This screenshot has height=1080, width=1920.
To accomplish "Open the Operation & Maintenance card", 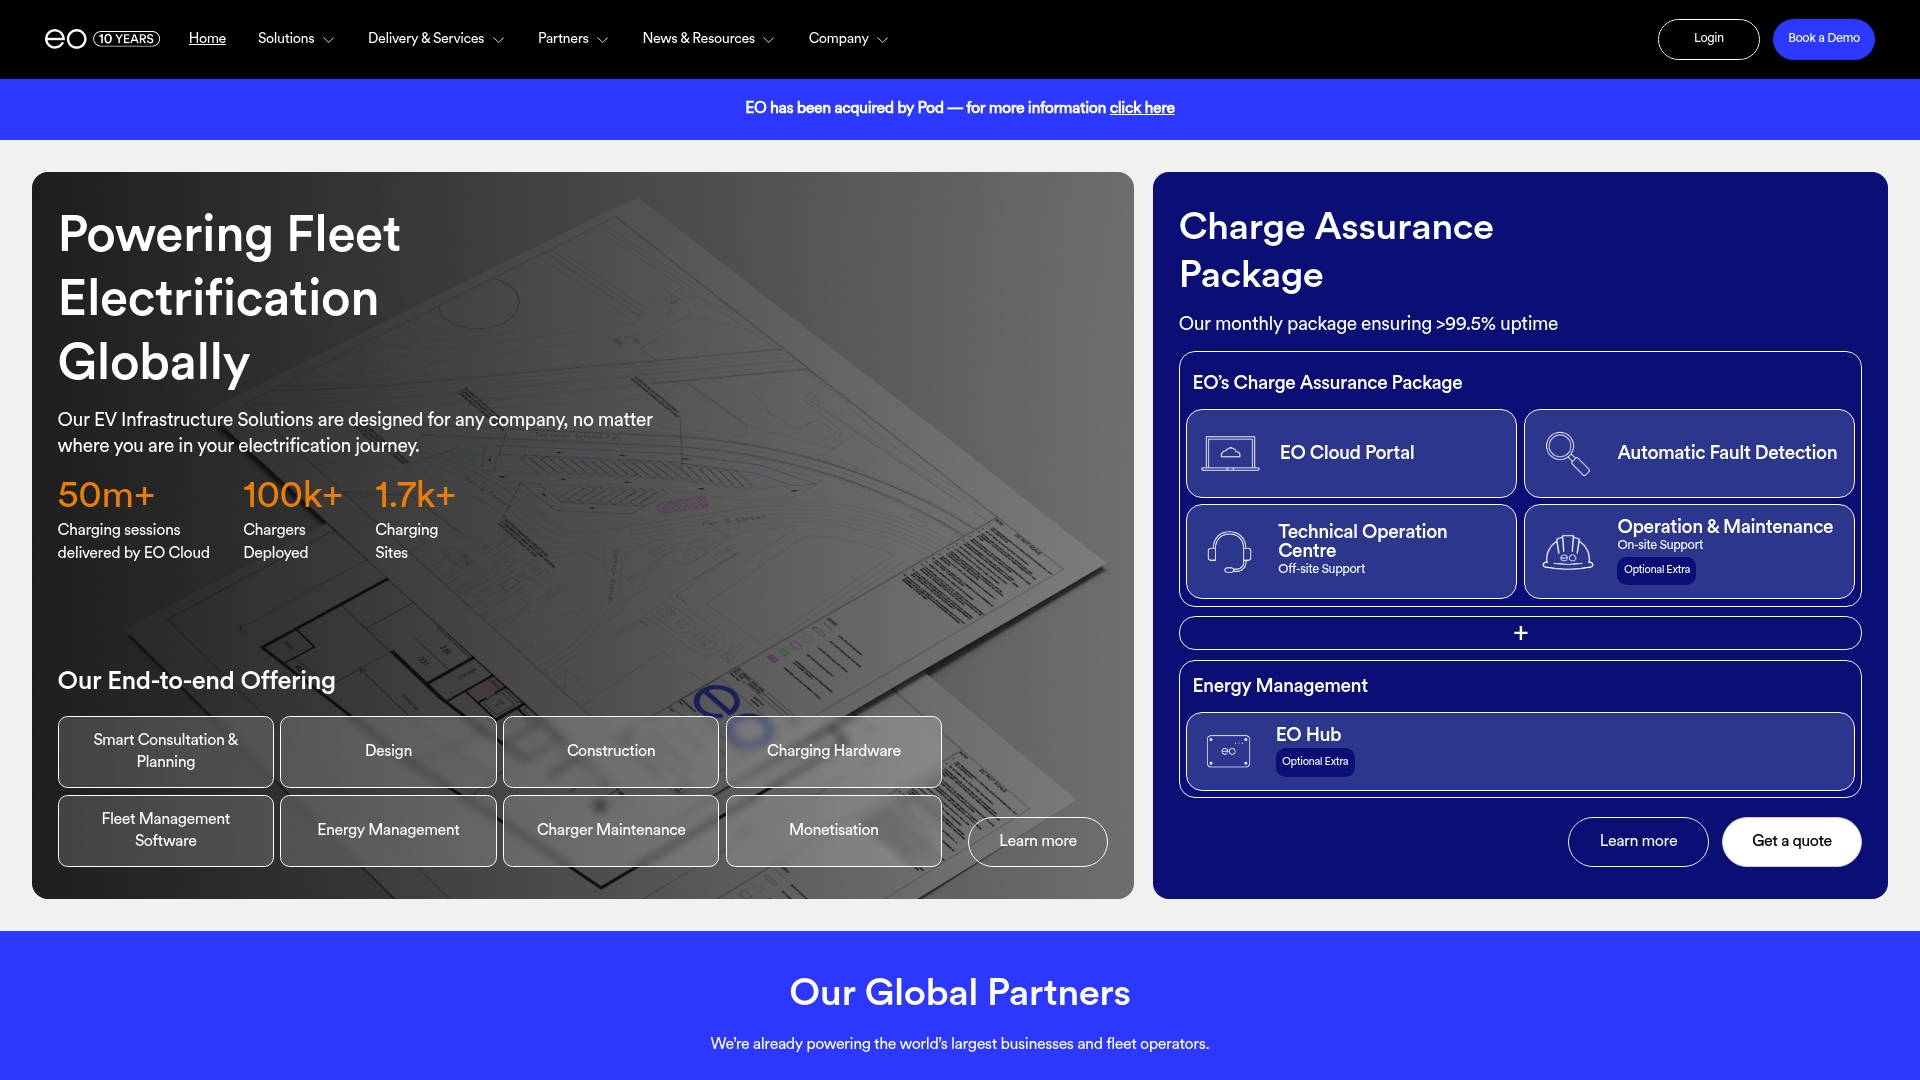I will pos(1689,552).
